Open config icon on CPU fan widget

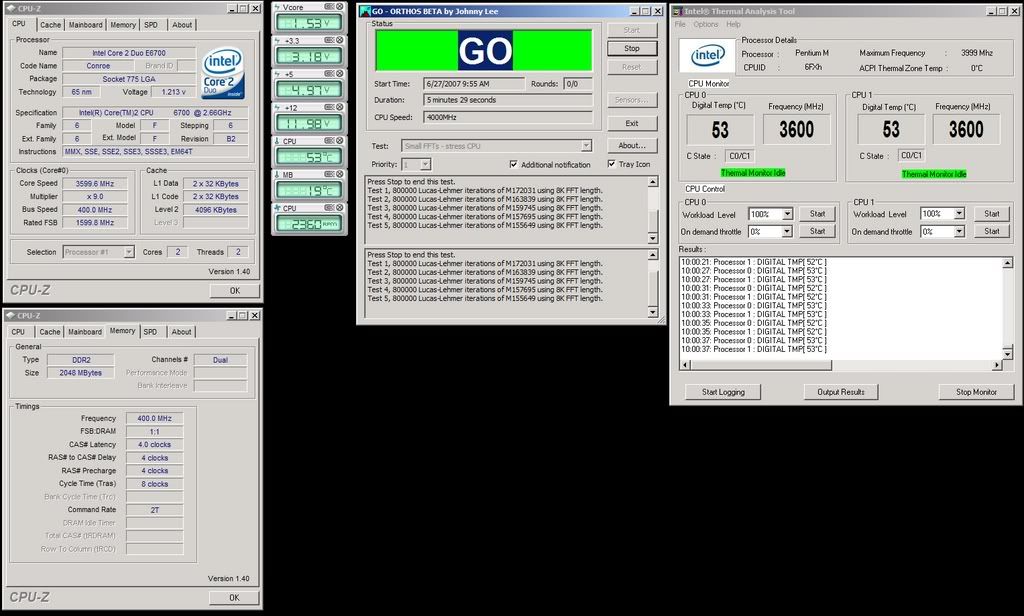pyautogui.click(x=329, y=208)
